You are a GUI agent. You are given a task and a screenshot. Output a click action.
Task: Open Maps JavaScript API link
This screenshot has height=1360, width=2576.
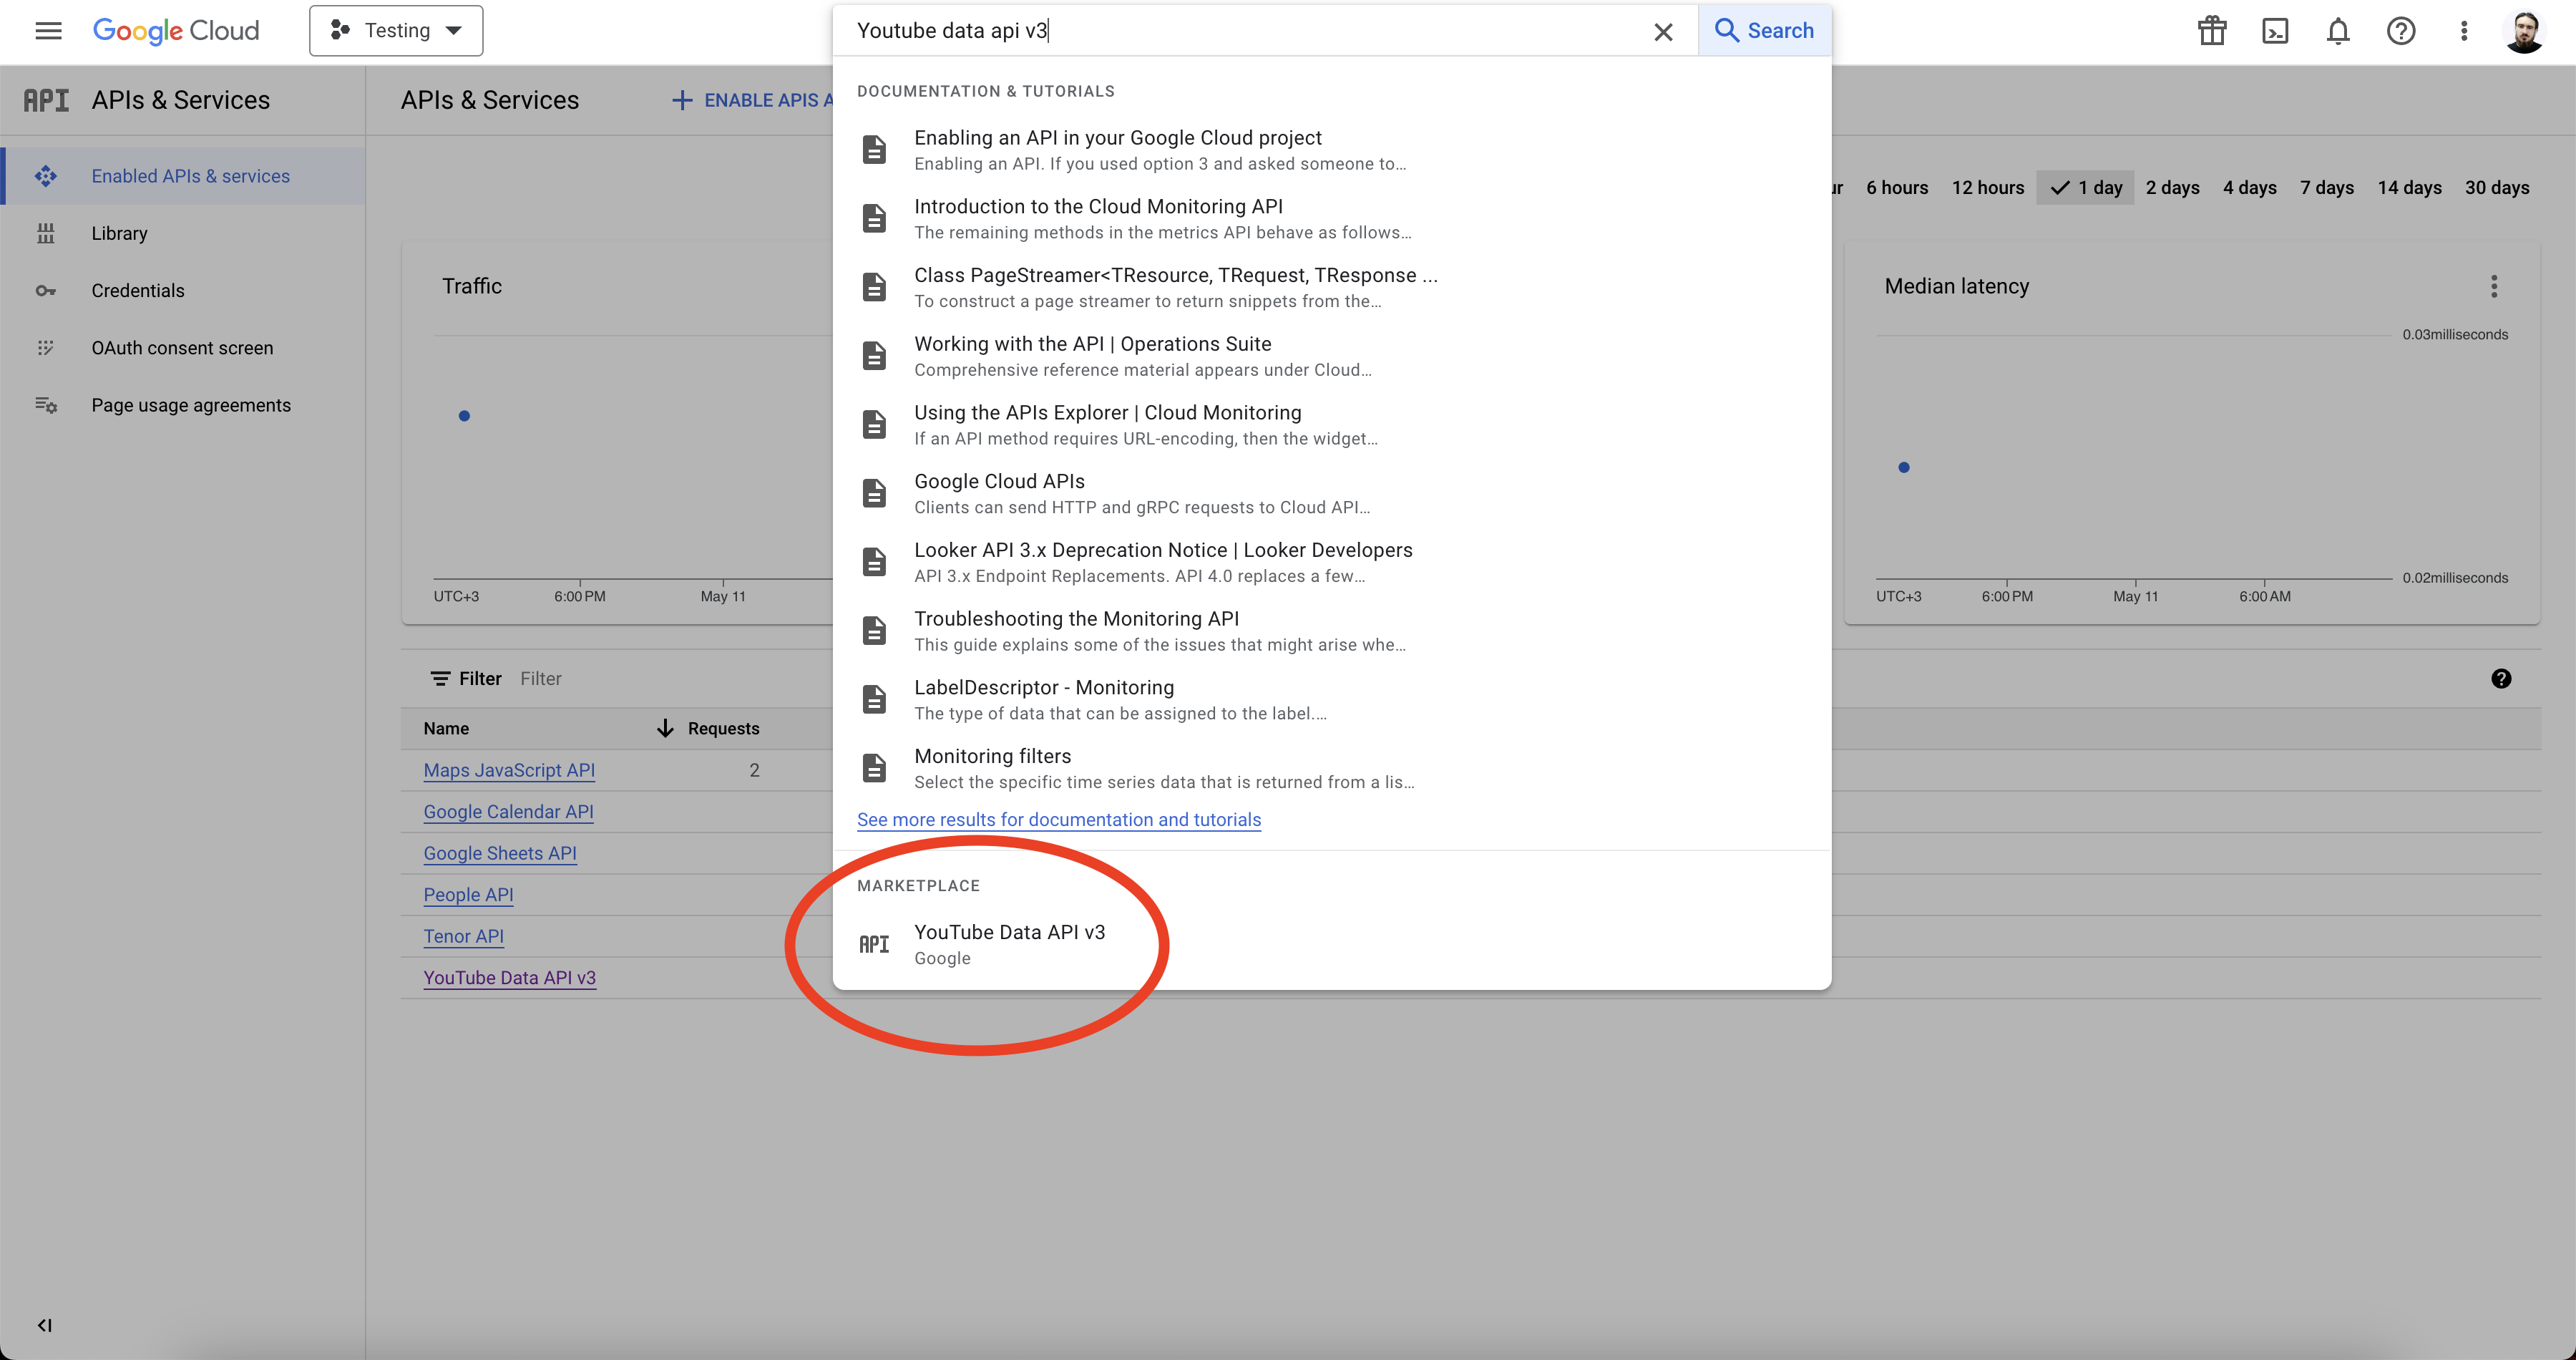coord(509,771)
